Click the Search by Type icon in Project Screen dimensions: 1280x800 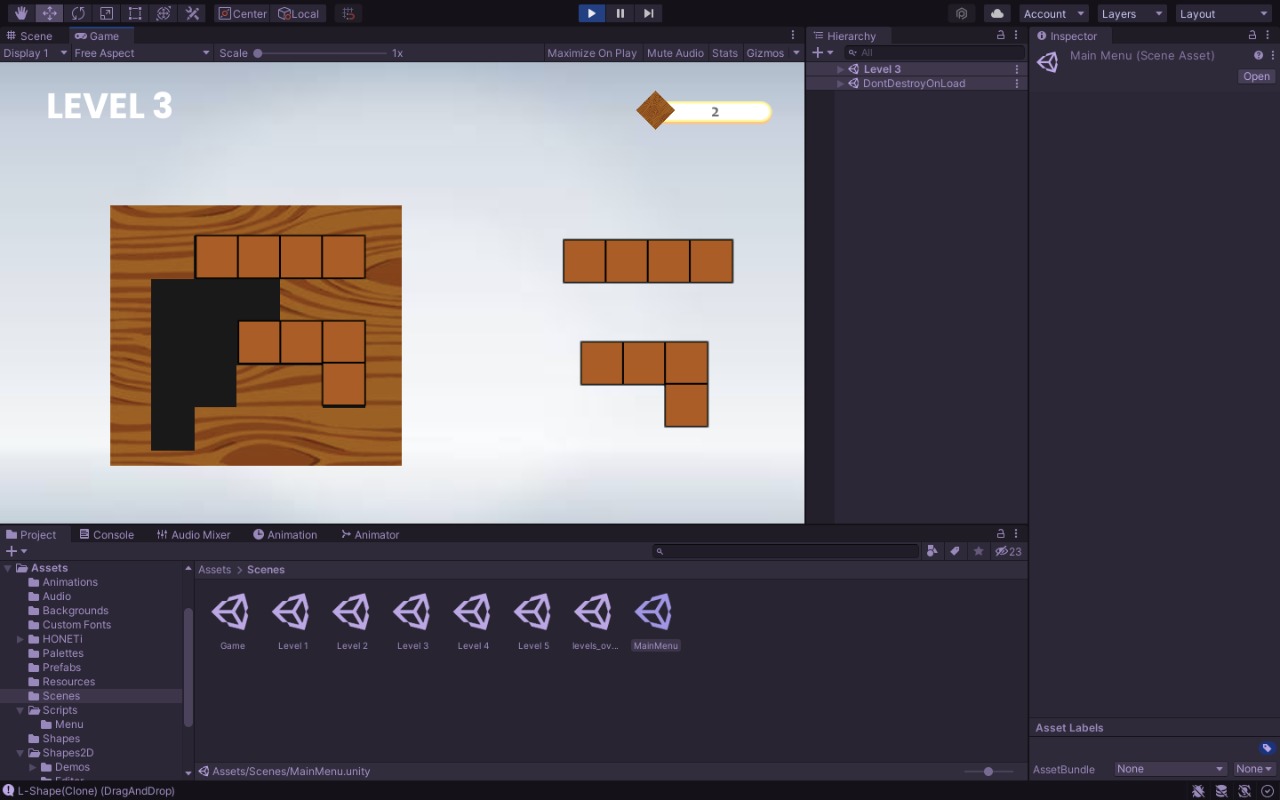(x=932, y=551)
